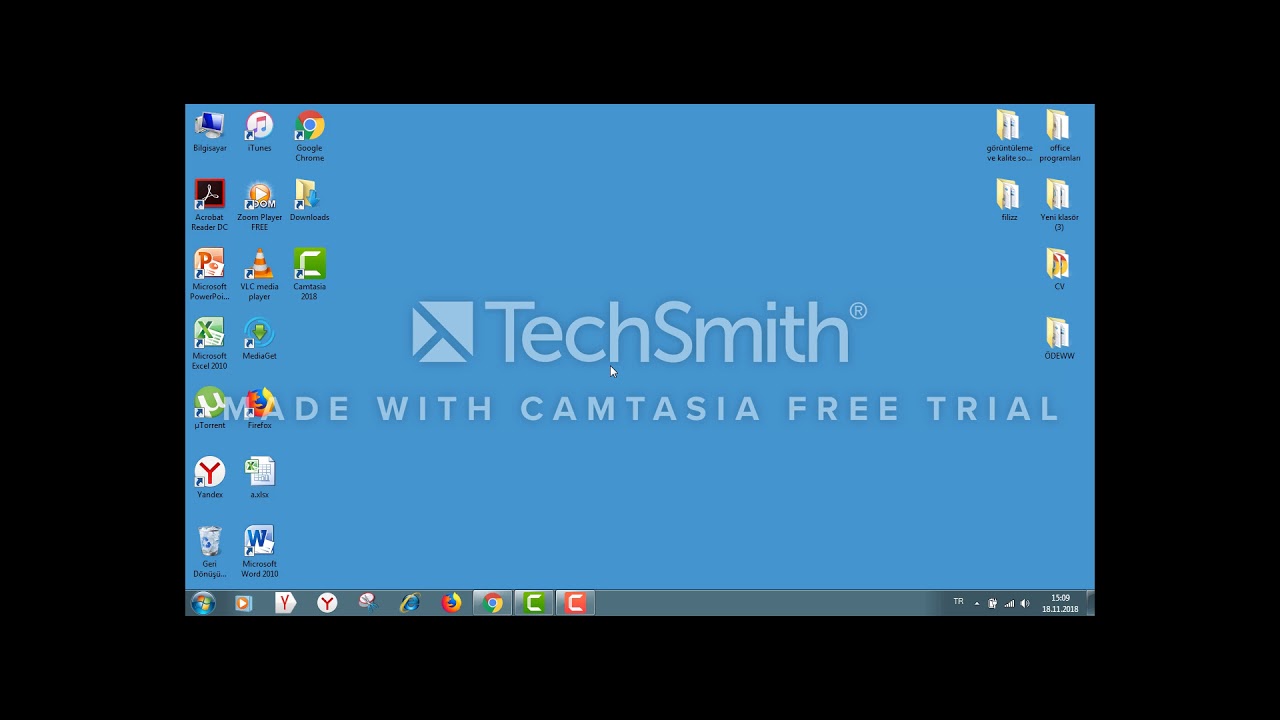The image size is (1280, 720).
Task: Select VLC media player icon
Action: coord(259,274)
